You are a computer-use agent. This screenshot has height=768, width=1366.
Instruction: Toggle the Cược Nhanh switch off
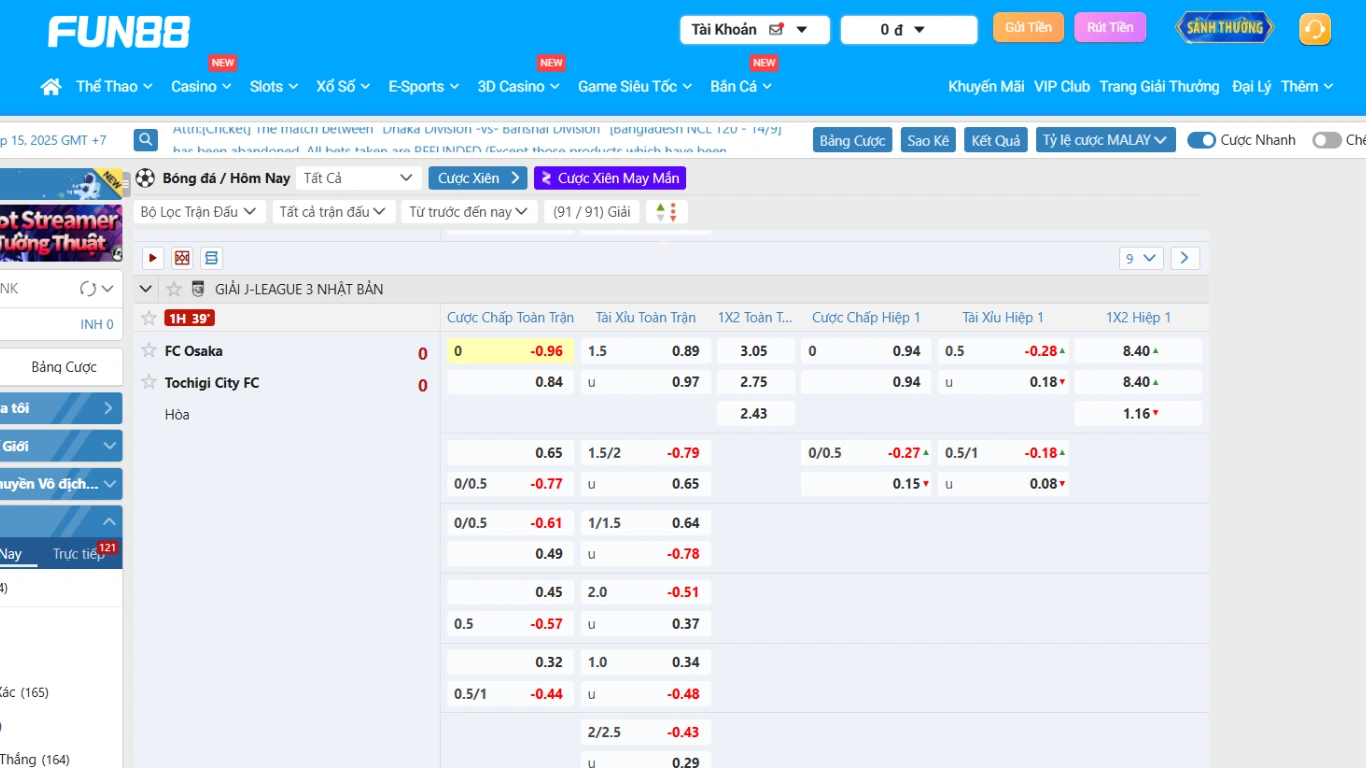coord(1201,140)
